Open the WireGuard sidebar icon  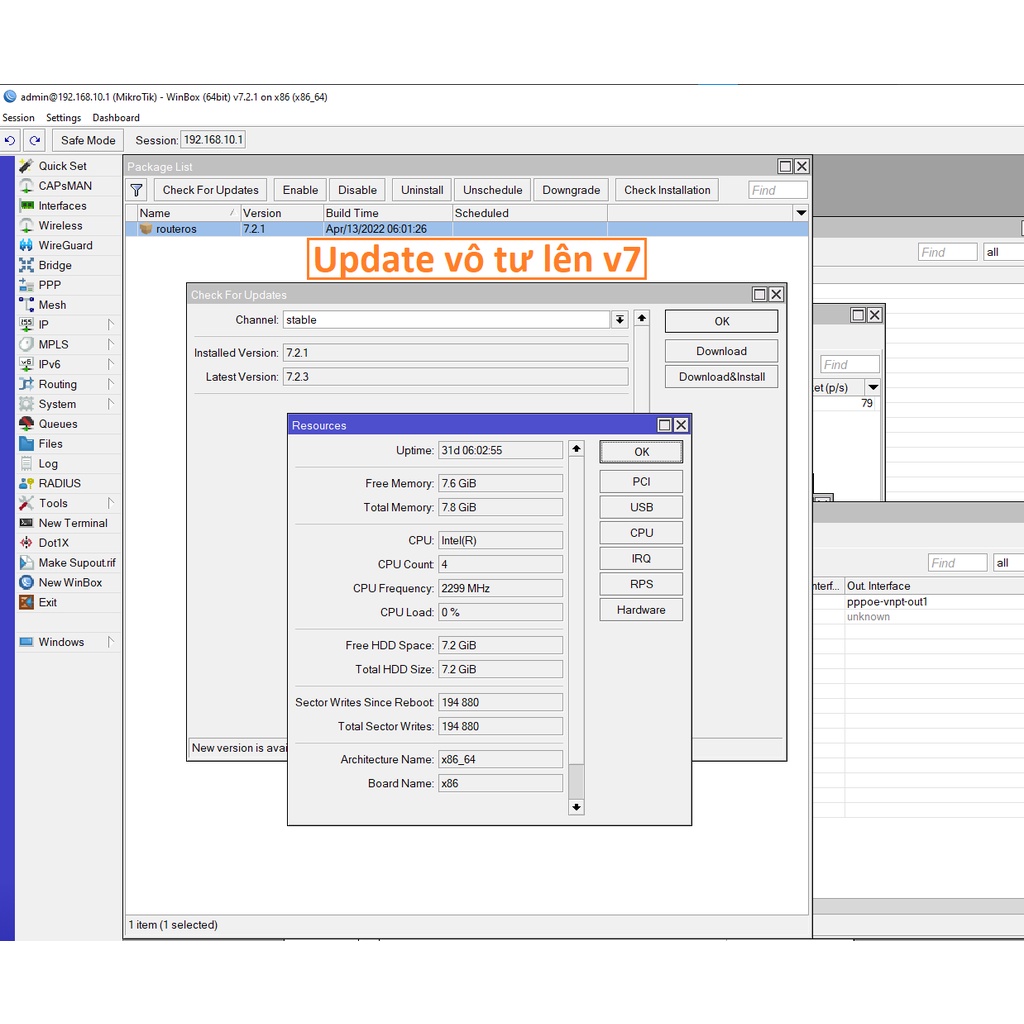point(26,246)
